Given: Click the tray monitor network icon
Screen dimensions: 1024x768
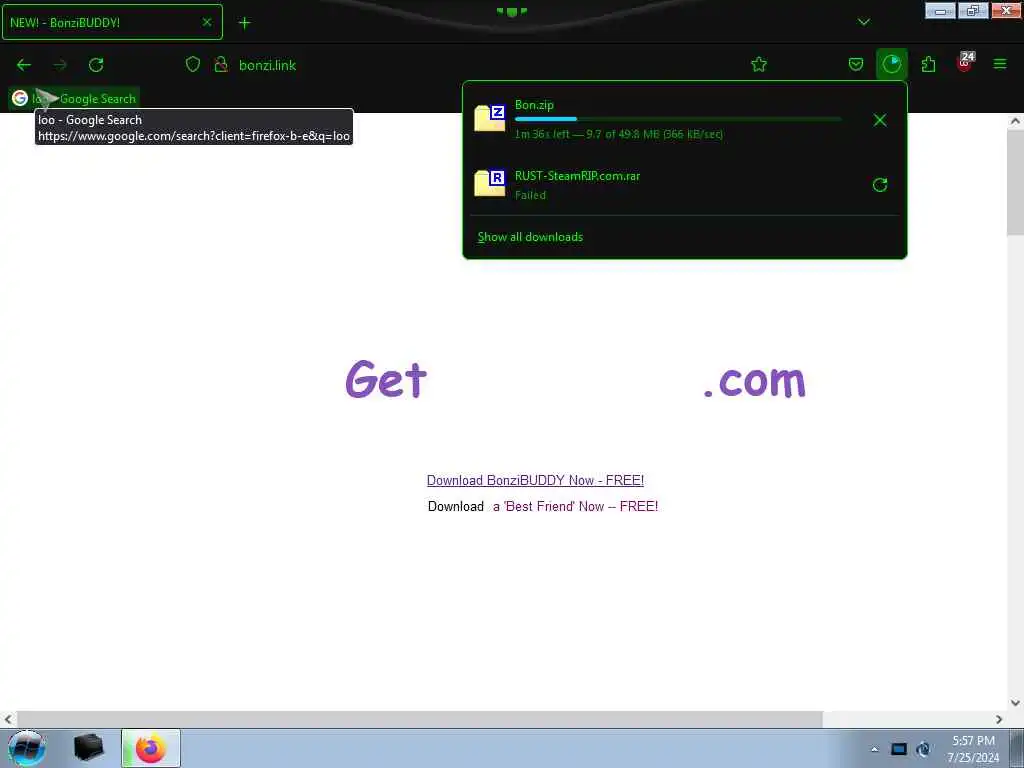Looking at the screenshot, I should (899, 749).
